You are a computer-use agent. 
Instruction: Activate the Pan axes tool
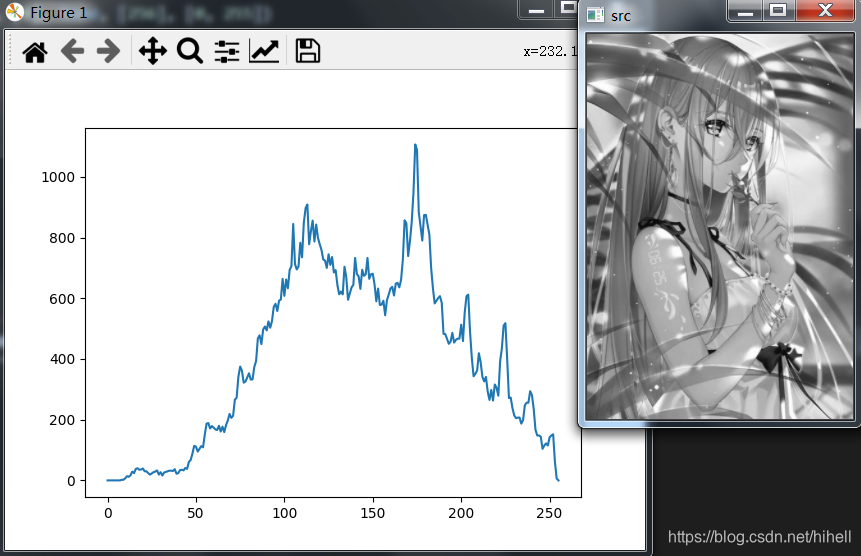[x=153, y=52]
